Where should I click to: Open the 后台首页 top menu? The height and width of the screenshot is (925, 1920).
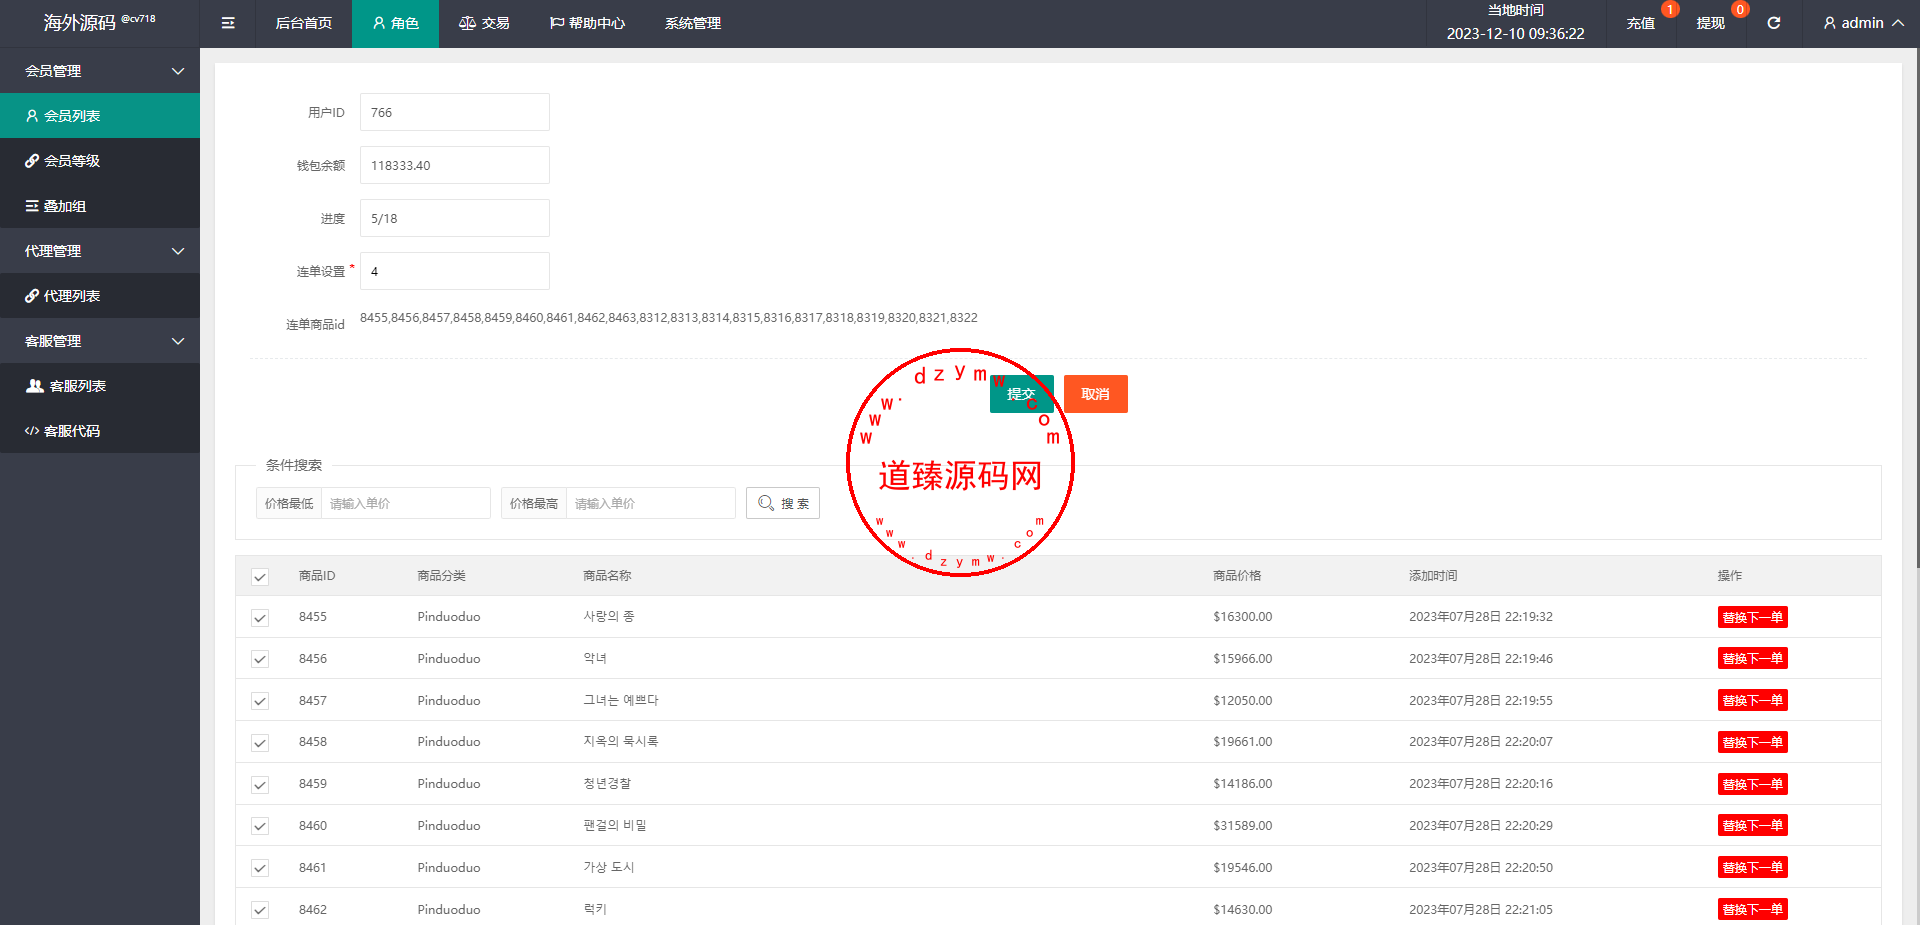tap(304, 23)
